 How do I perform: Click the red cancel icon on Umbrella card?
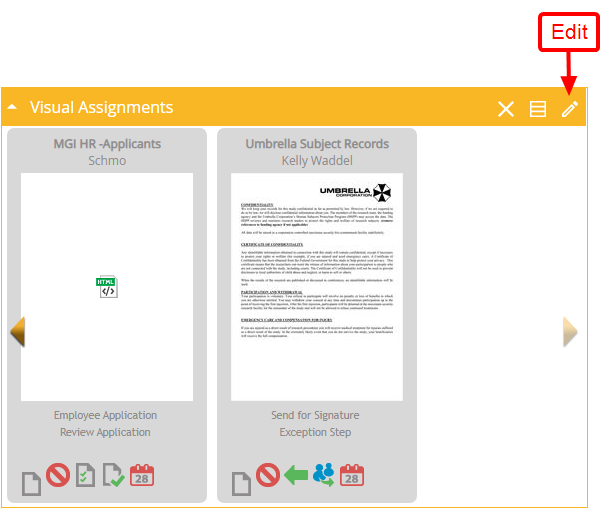(x=268, y=475)
